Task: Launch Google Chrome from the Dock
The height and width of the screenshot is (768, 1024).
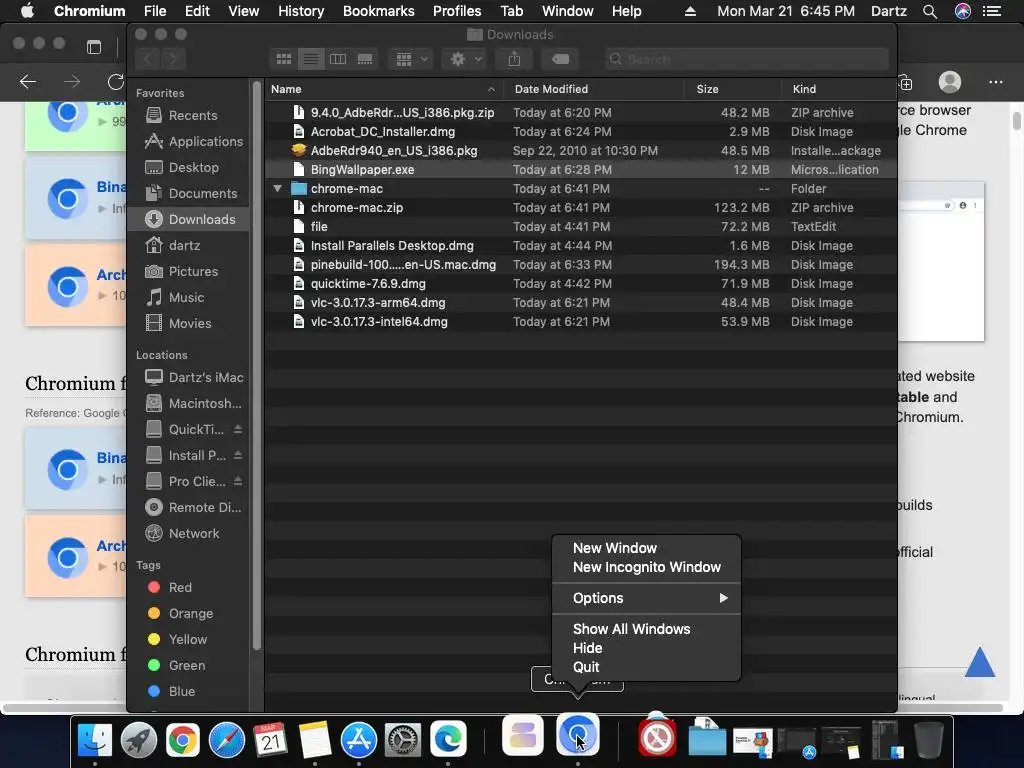Action: pyautogui.click(x=183, y=739)
